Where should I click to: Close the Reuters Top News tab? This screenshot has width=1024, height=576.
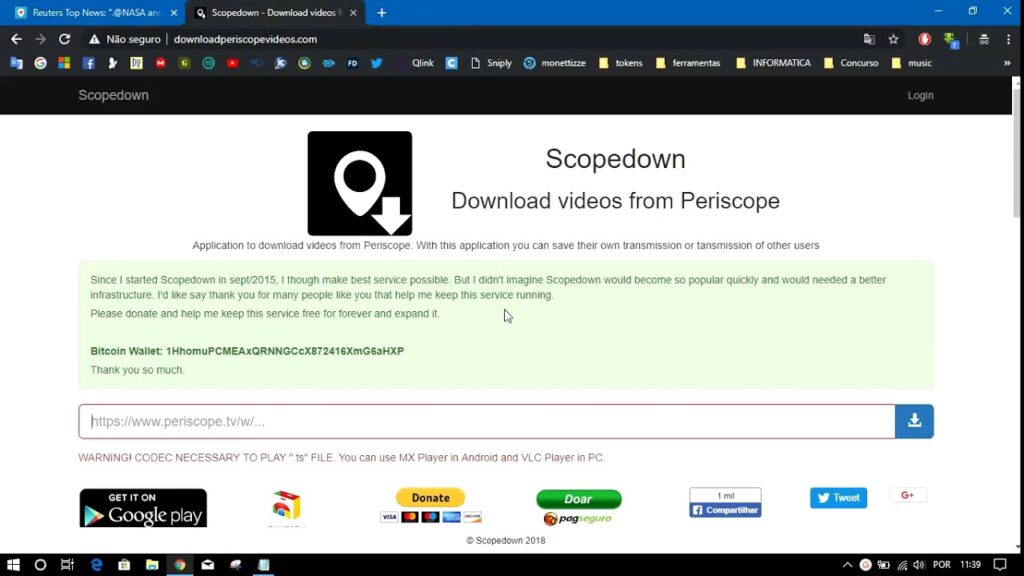click(174, 12)
